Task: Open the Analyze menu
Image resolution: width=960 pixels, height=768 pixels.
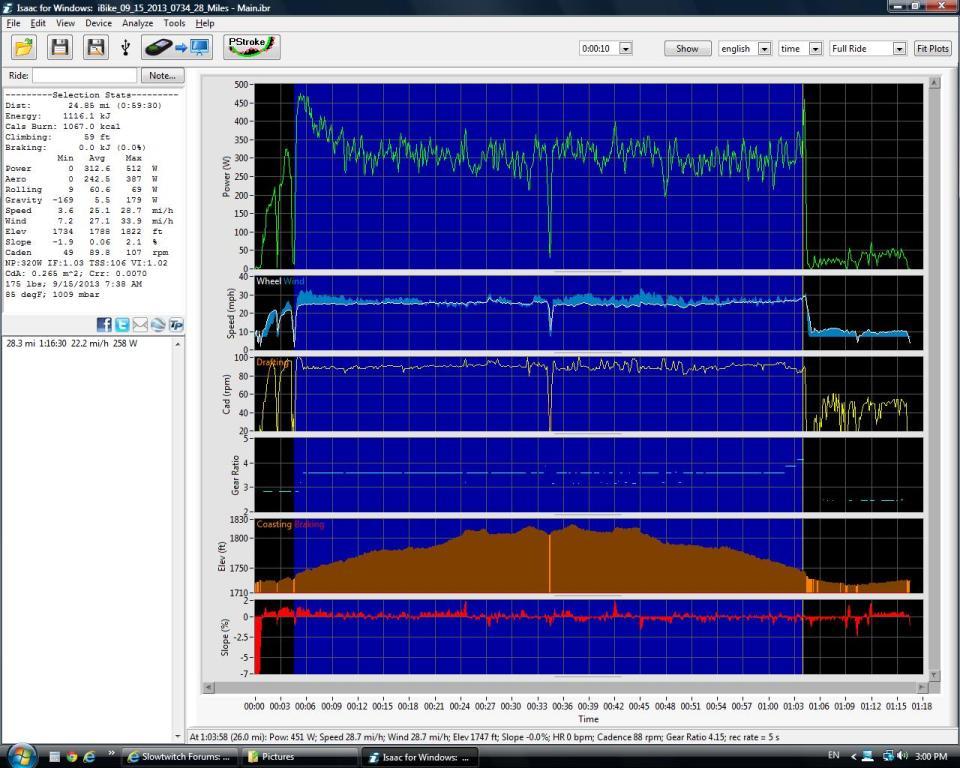Action: tap(137, 22)
